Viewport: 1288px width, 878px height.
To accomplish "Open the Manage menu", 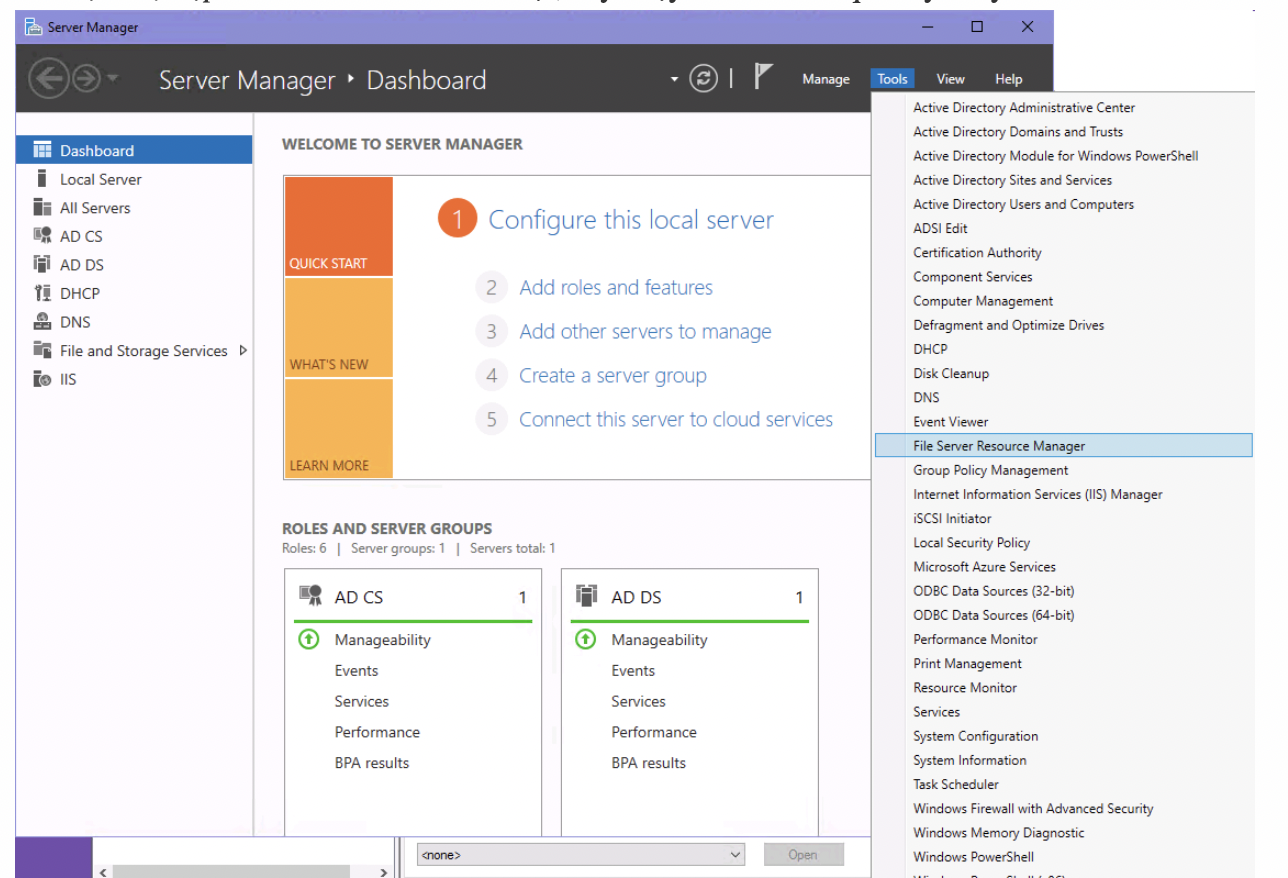I will (826, 79).
